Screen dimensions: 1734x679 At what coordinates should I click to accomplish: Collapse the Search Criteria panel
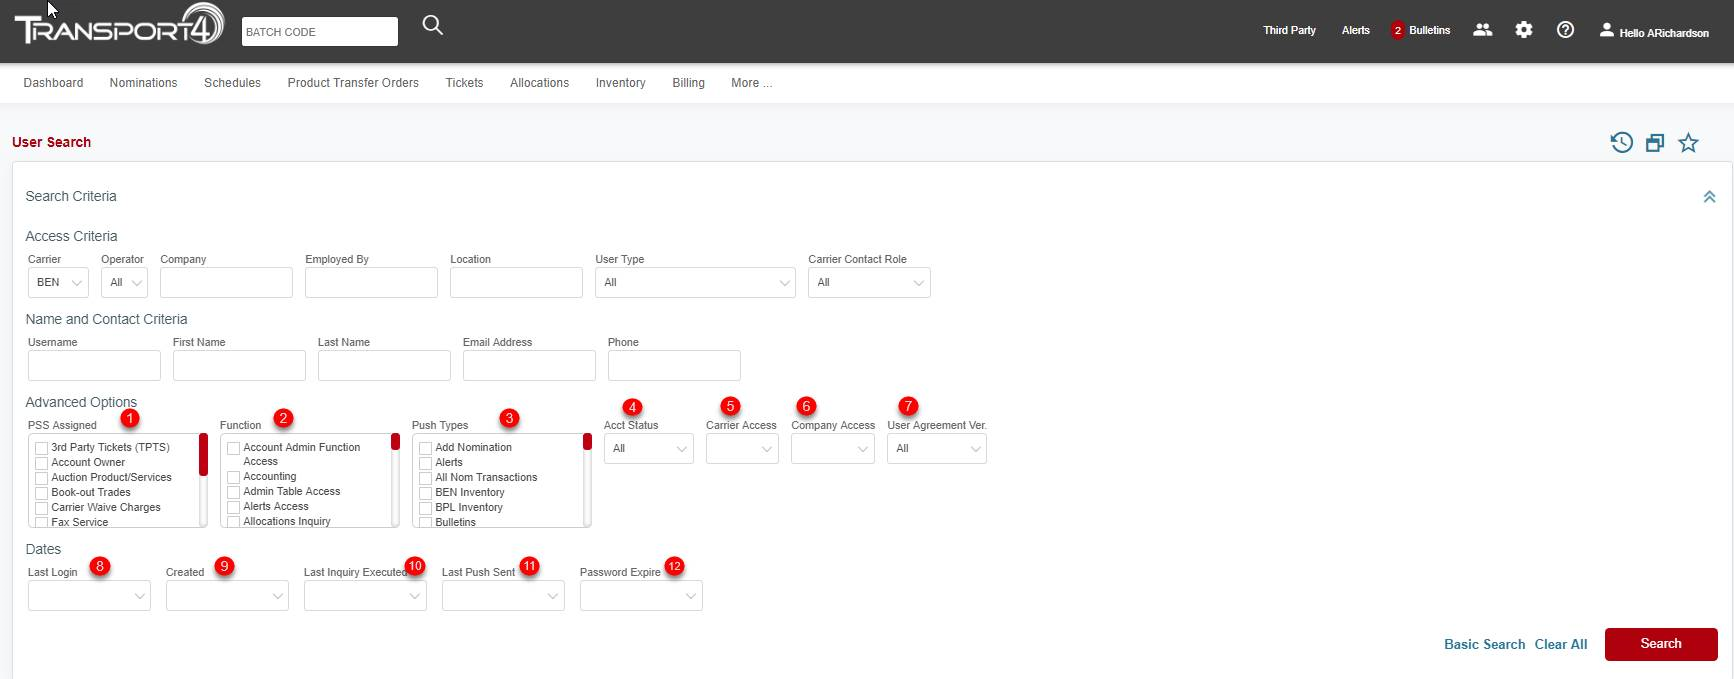point(1709,197)
